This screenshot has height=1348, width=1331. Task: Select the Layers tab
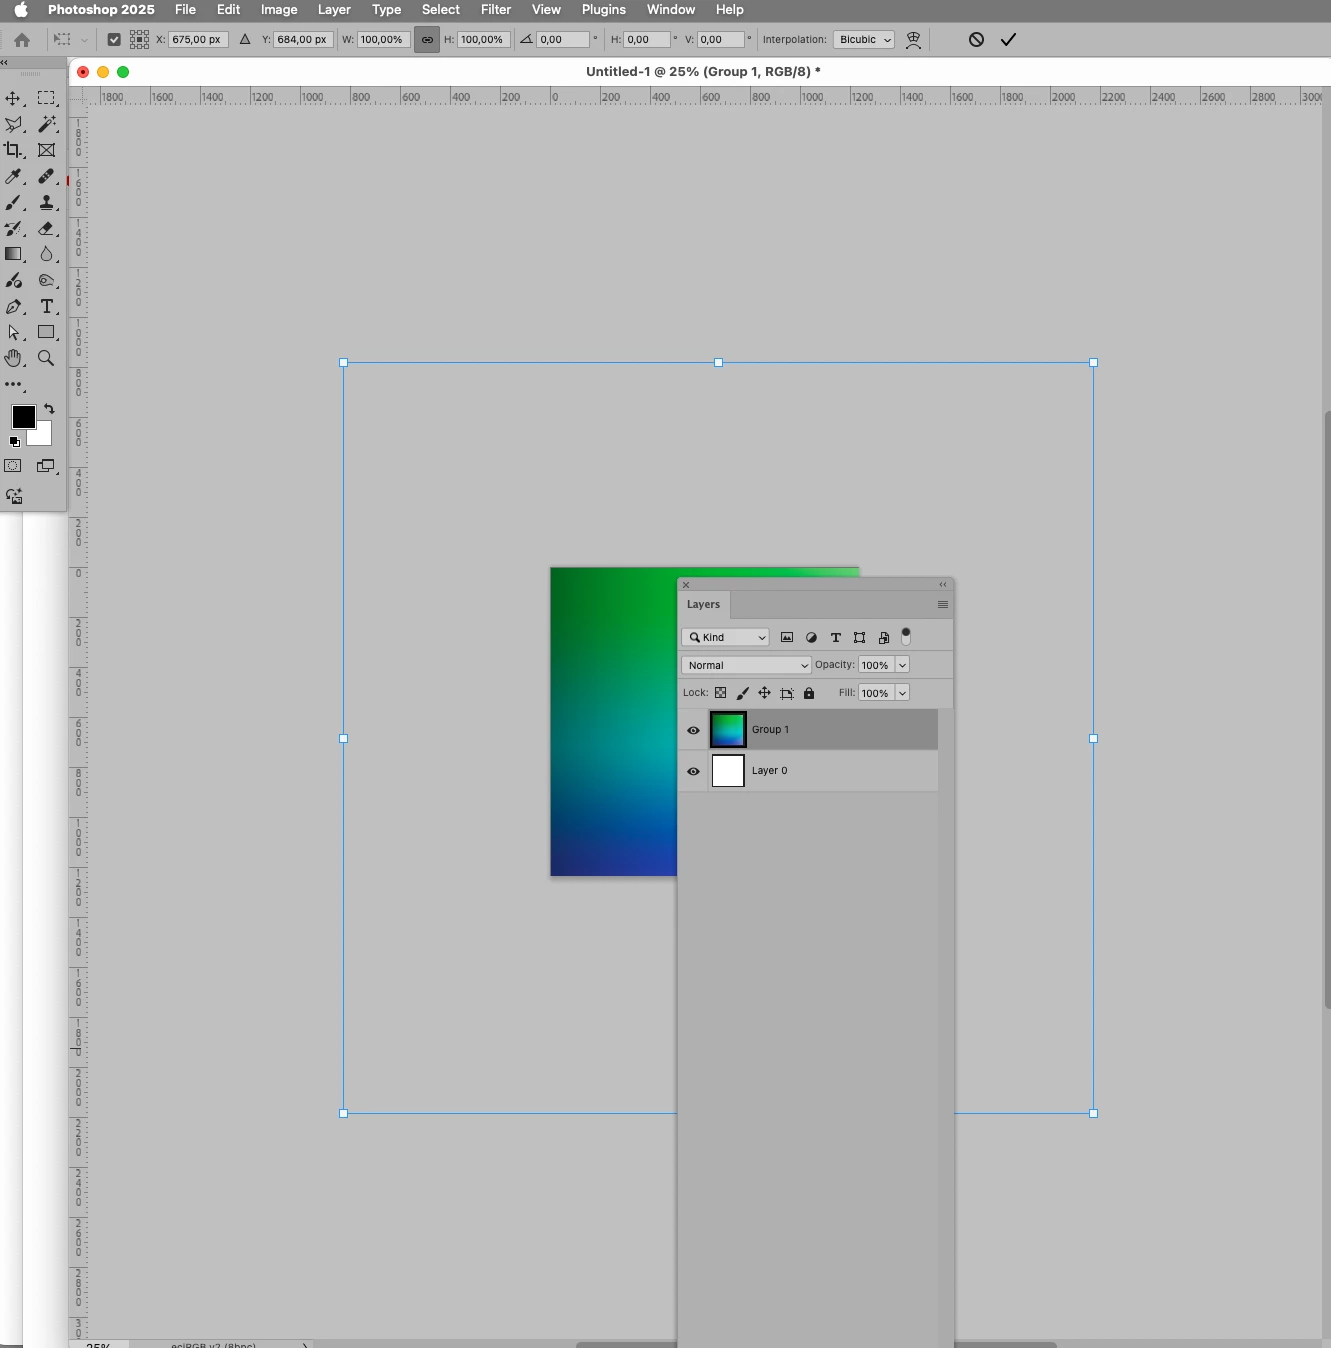click(x=703, y=604)
